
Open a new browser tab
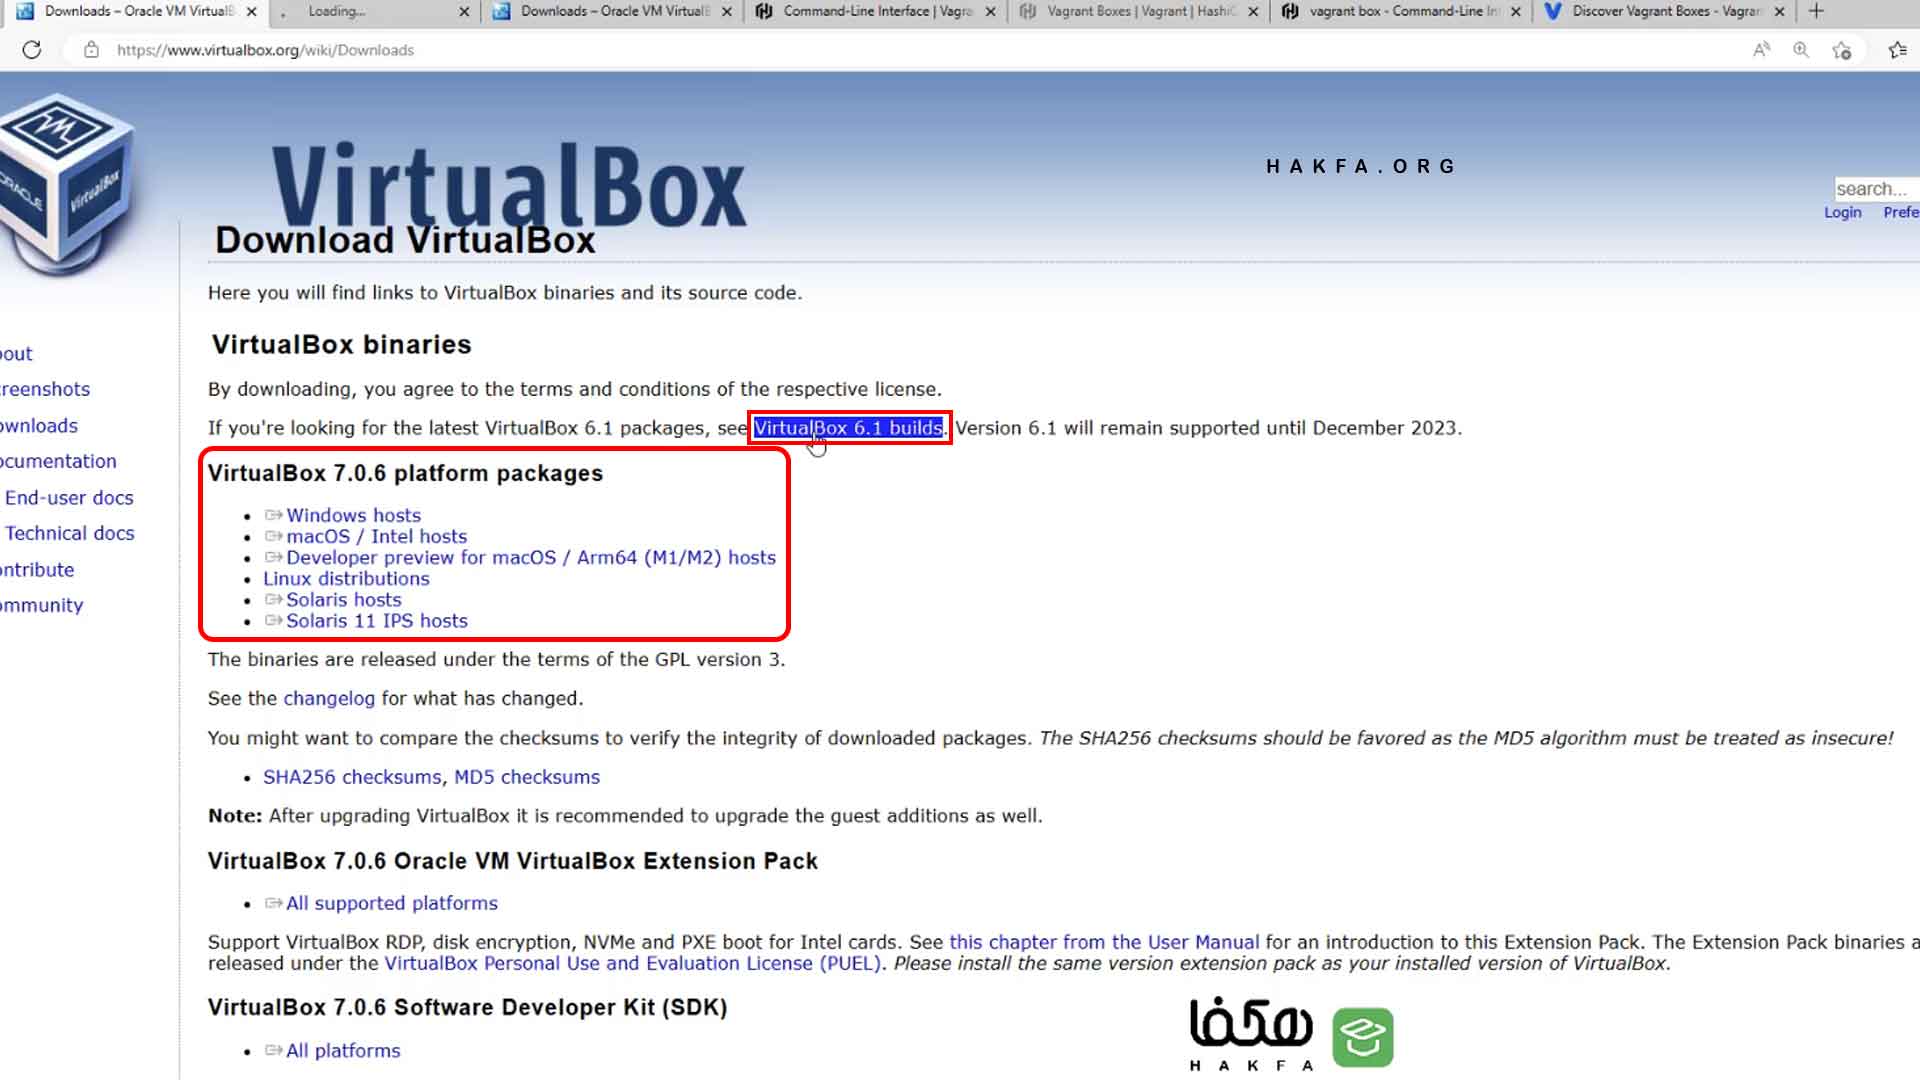point(1817,11)
